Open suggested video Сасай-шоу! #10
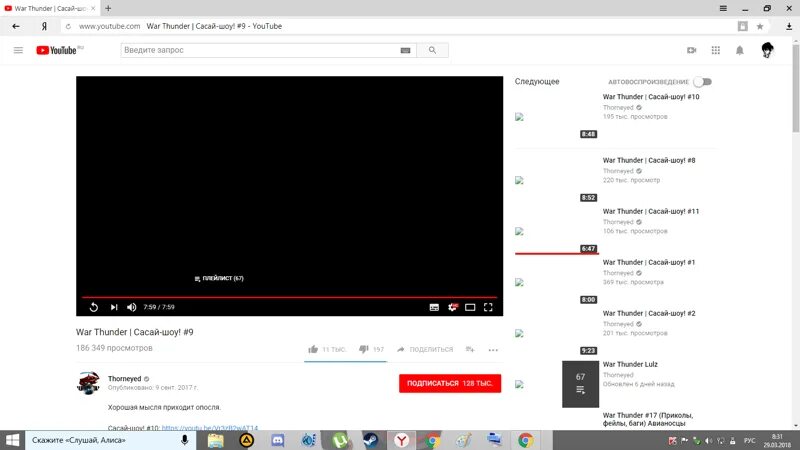The image size is (800, 450). pos(651,96)
